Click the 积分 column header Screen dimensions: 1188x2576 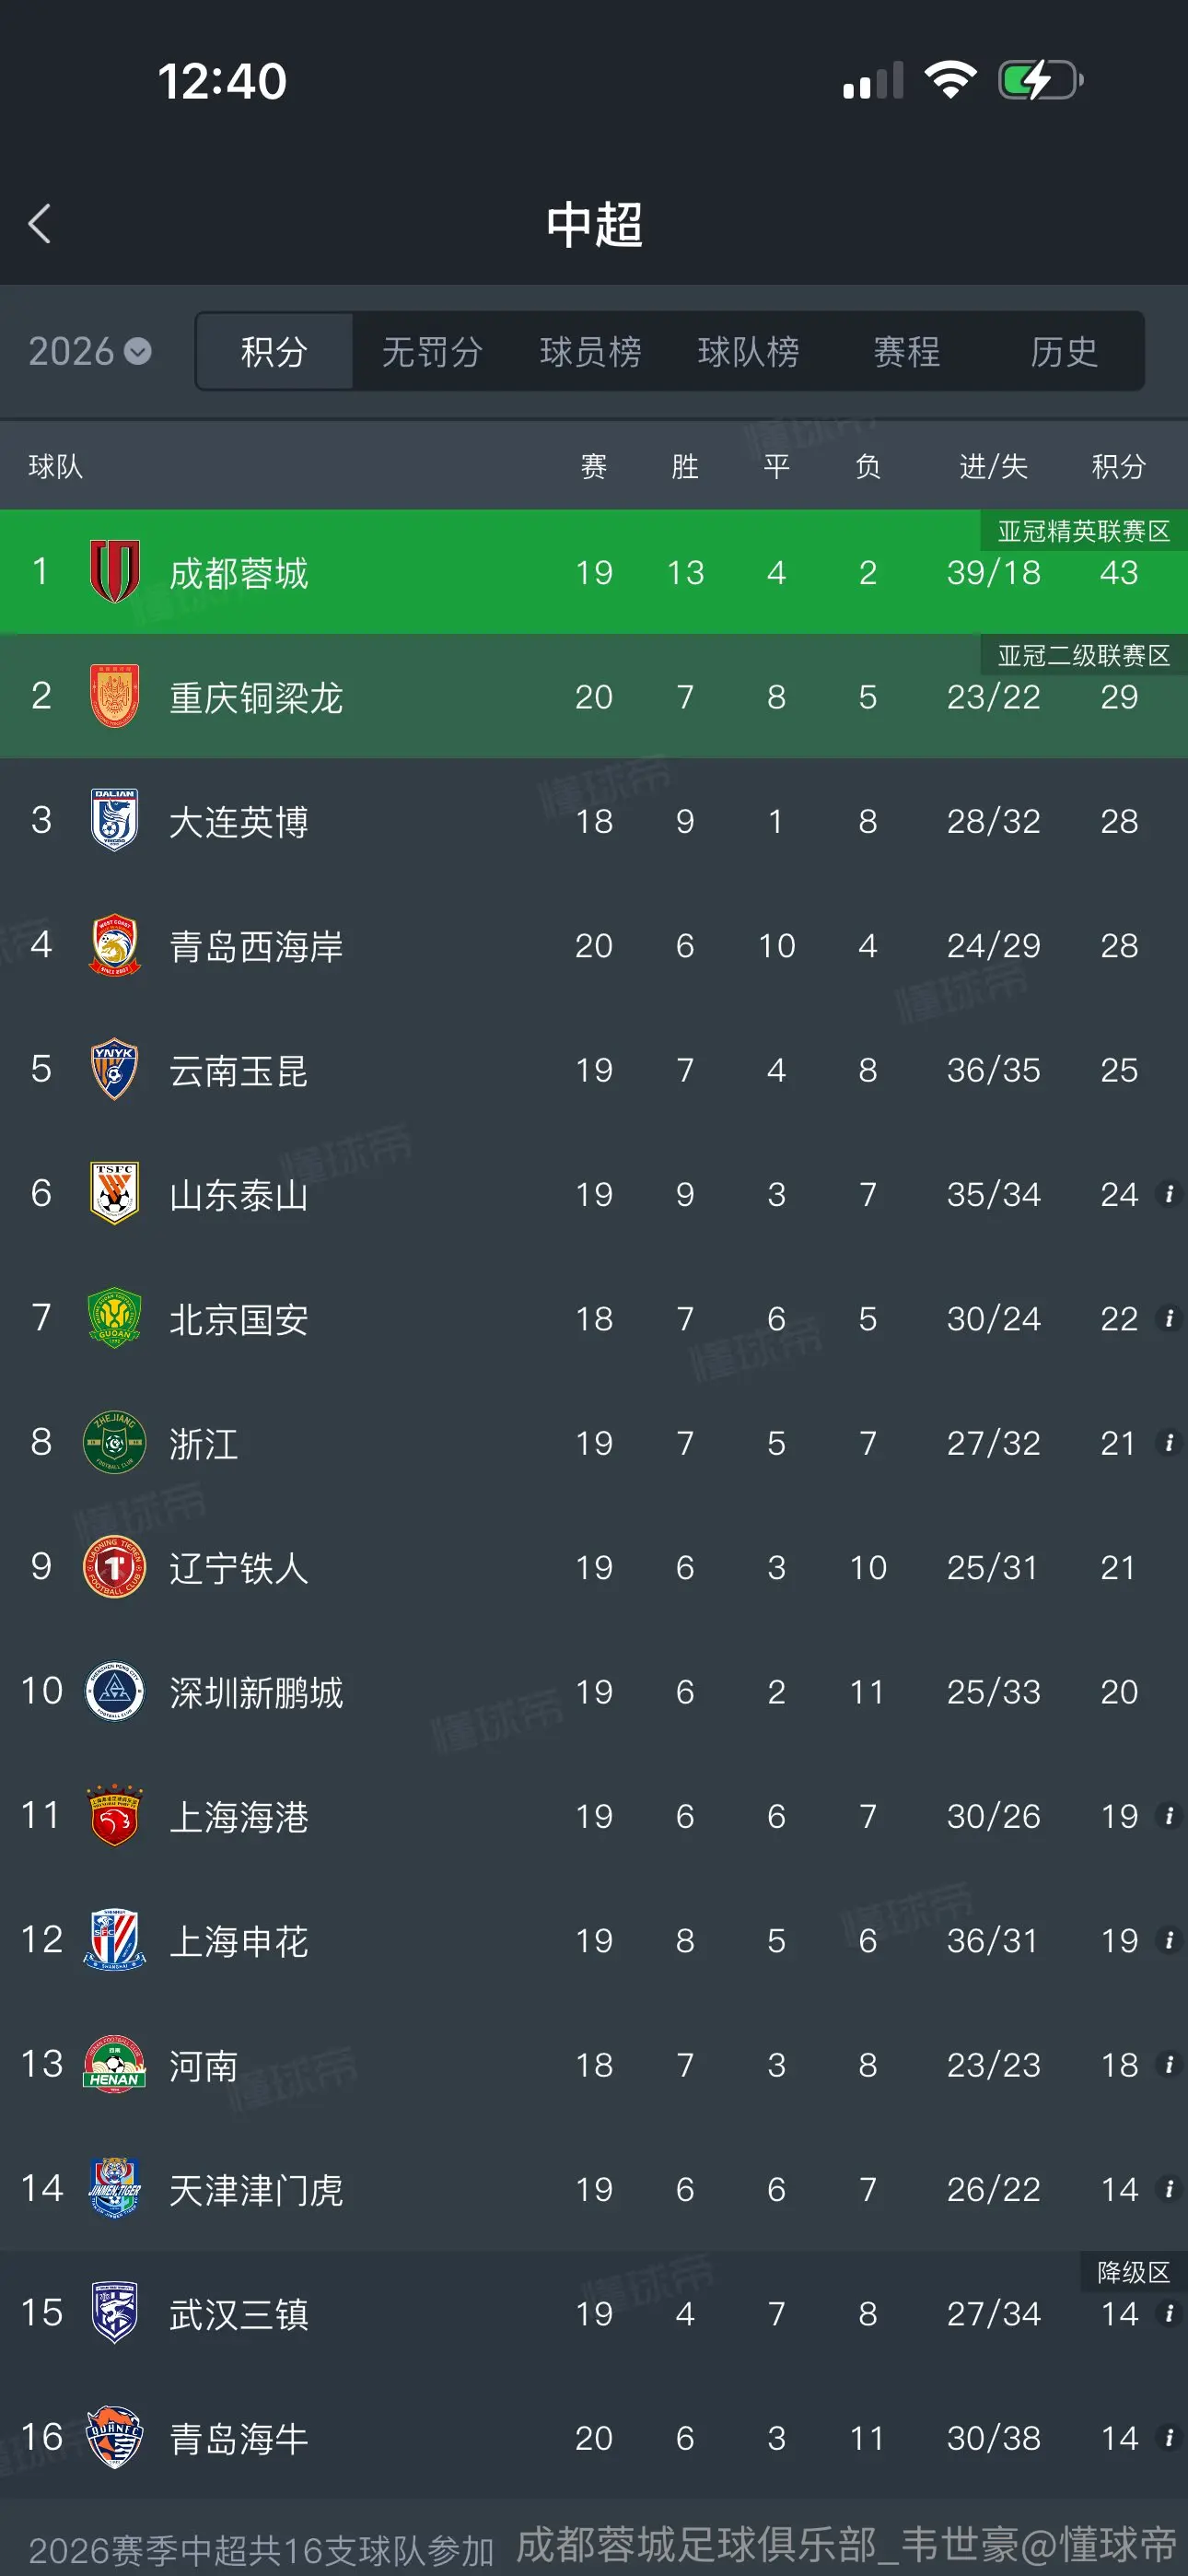[x=1118, y=466]
